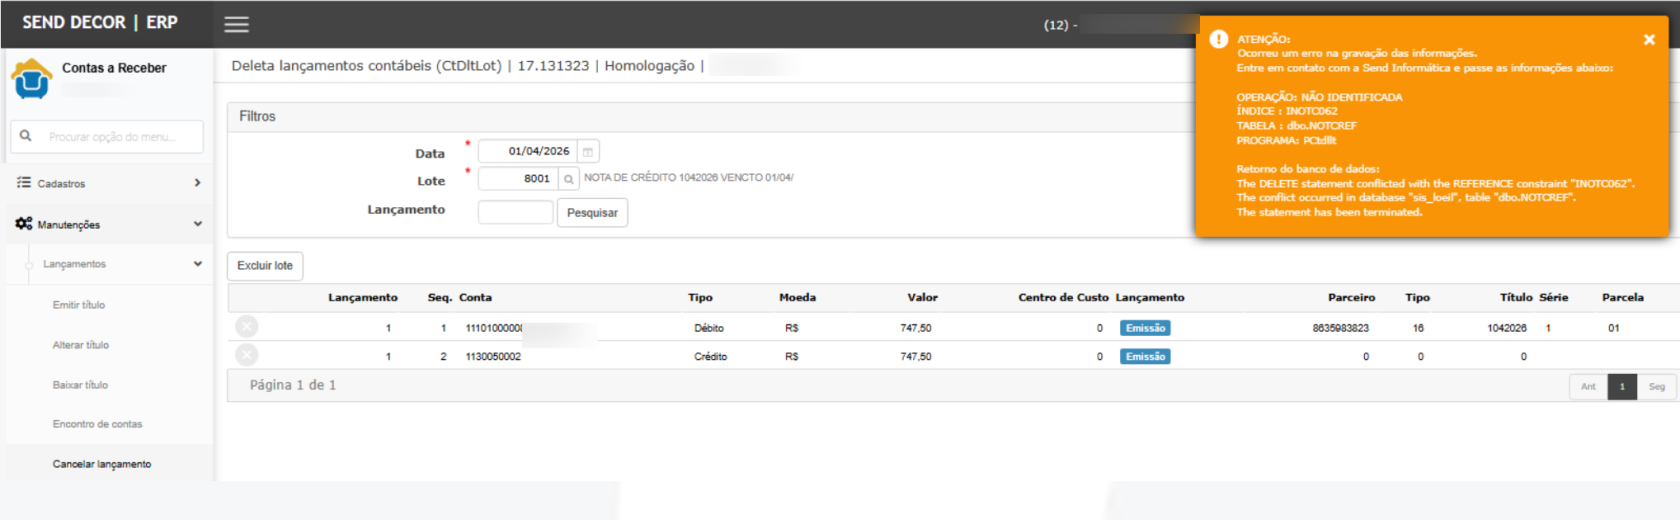Click the (12) indicator in top bar
The height and width of the screenshot is (520, 1680).
1056,25
